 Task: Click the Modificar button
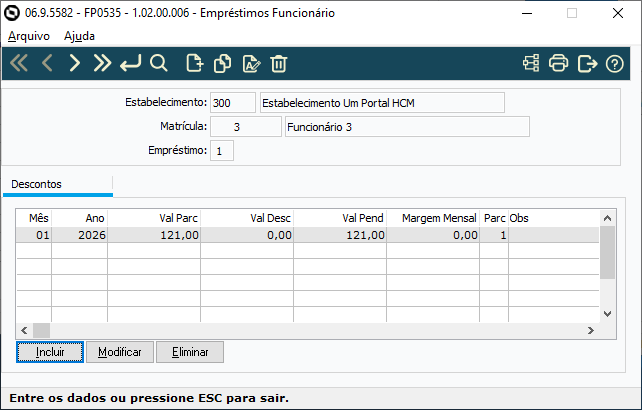pos(120,352)
